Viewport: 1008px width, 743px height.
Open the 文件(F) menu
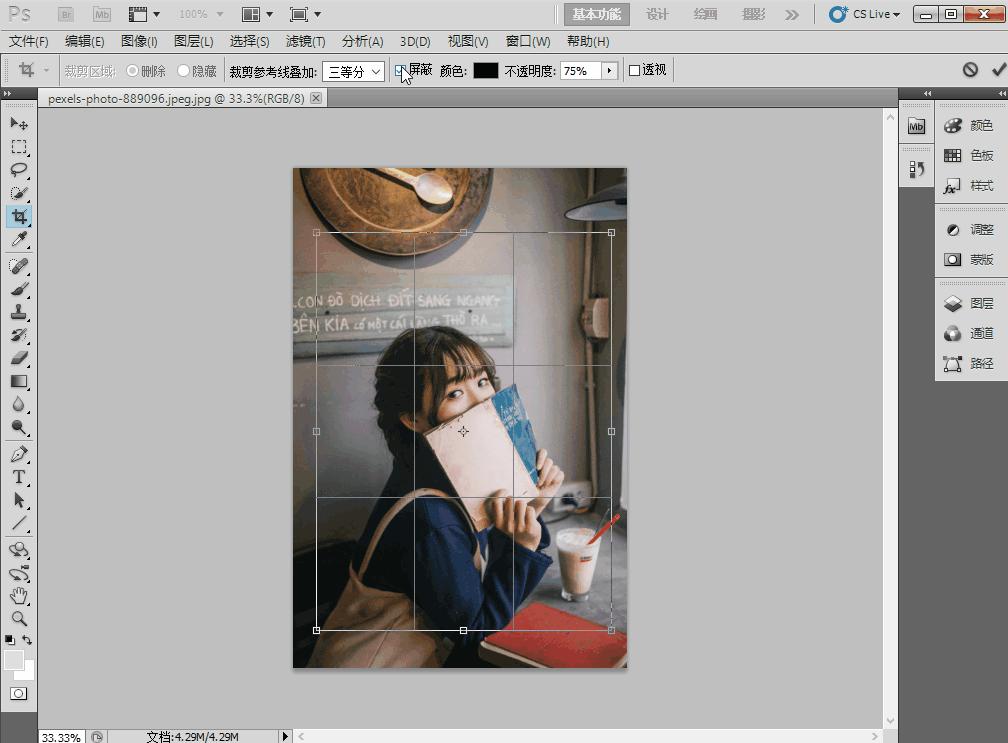tap(29, 42)
